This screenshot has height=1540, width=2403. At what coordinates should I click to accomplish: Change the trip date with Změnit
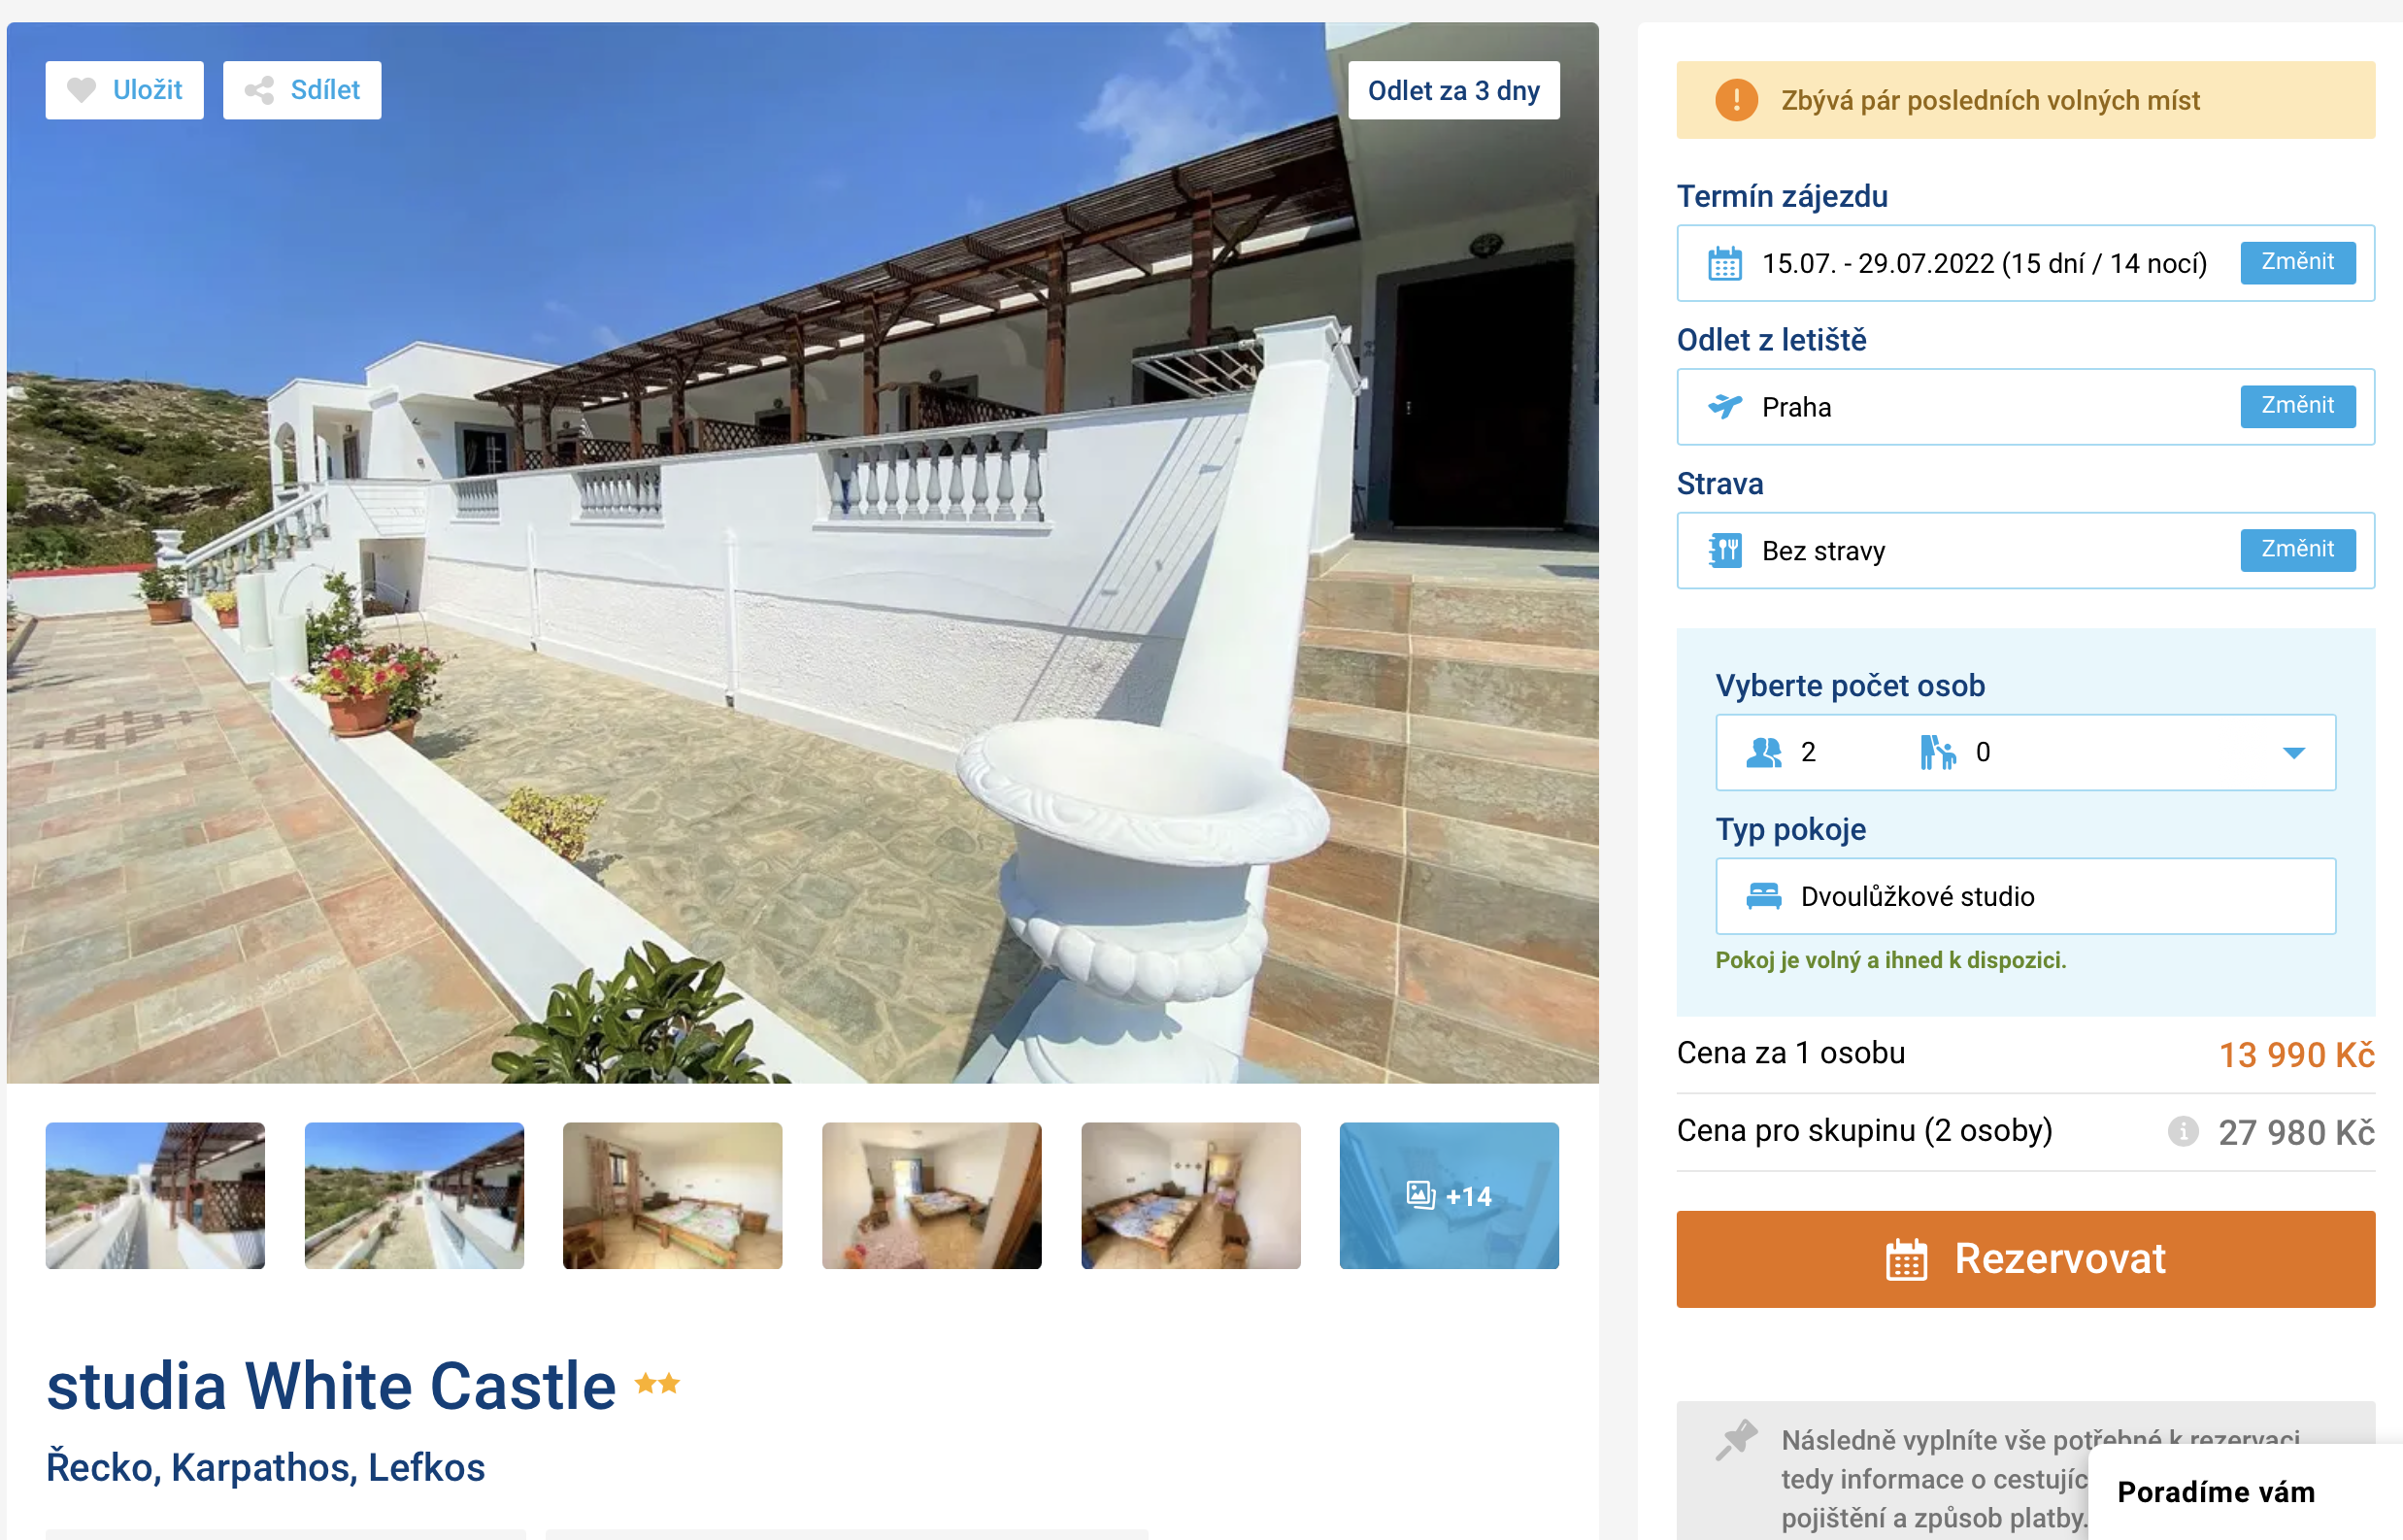tap(2297, 262)
